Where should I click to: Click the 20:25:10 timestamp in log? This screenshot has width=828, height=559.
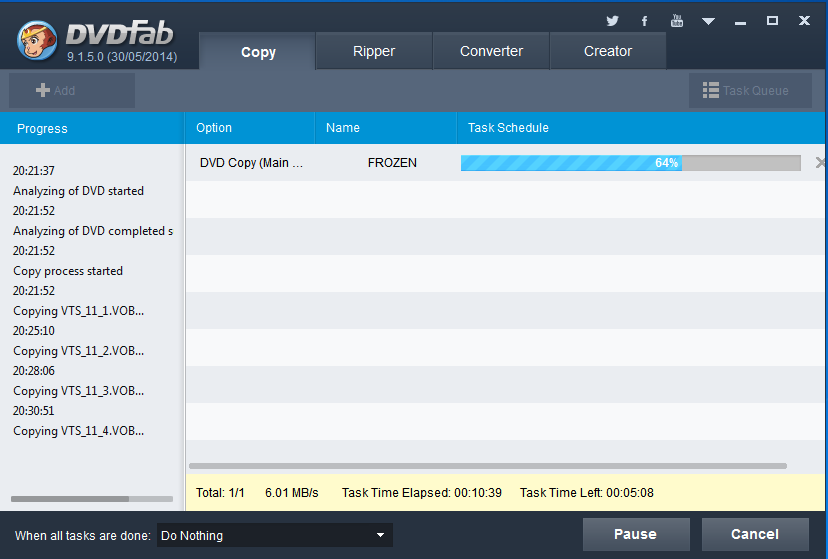click(34, 331)
